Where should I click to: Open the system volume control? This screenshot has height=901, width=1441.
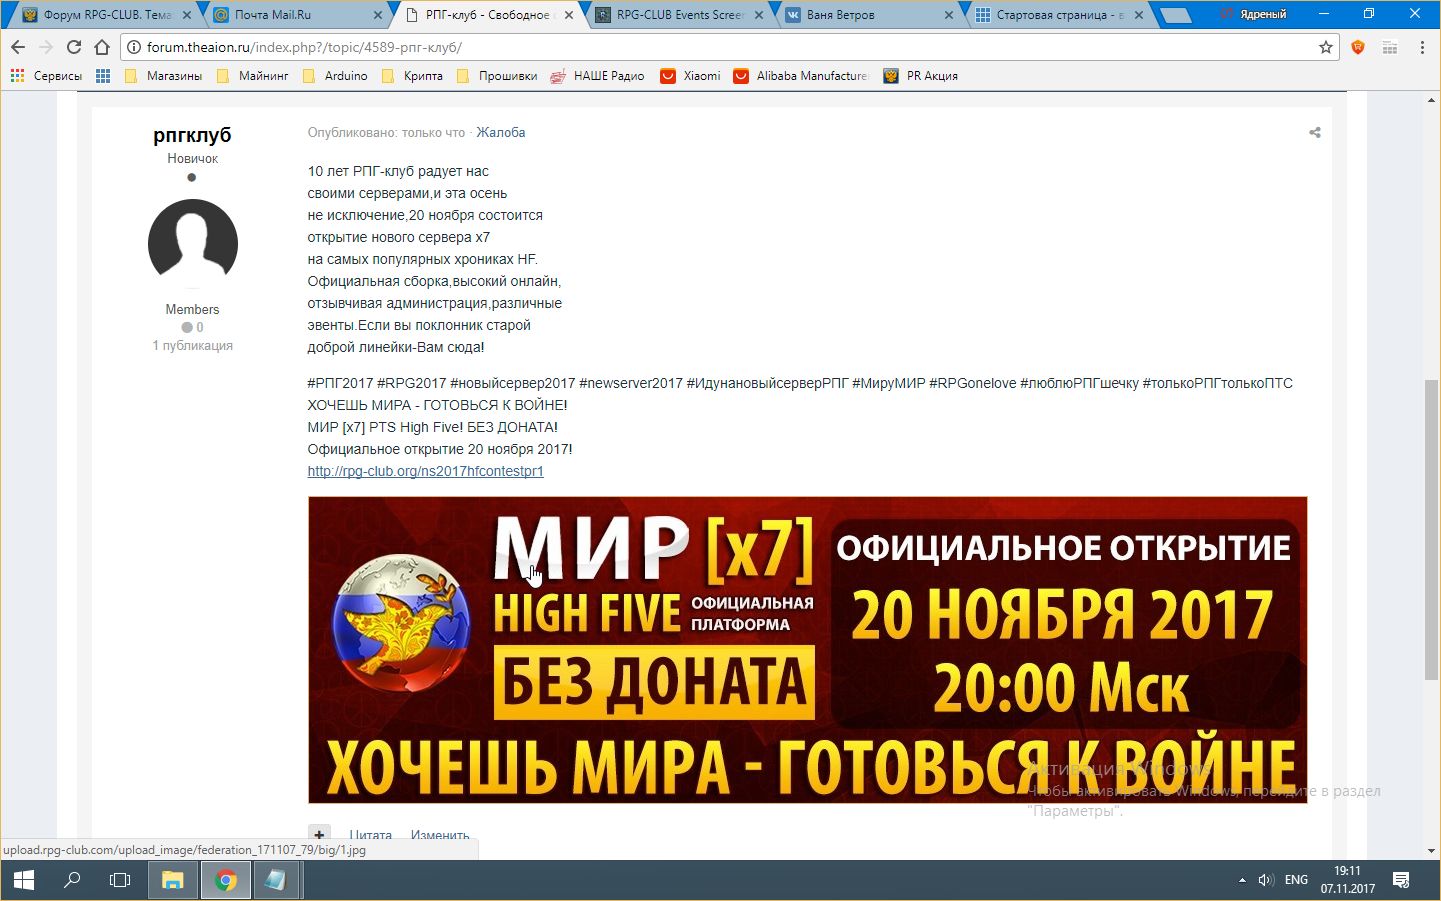[1266, 880]
